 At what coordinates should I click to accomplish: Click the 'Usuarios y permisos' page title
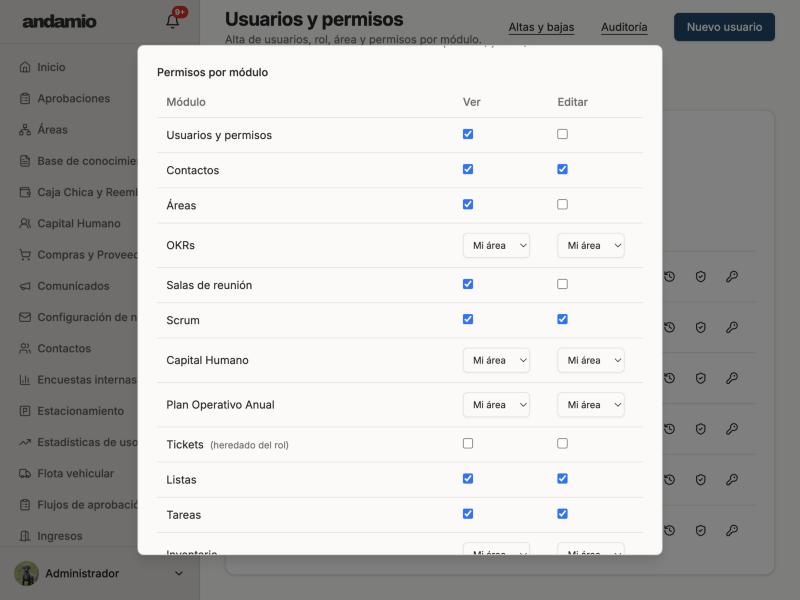click(314, 19)
